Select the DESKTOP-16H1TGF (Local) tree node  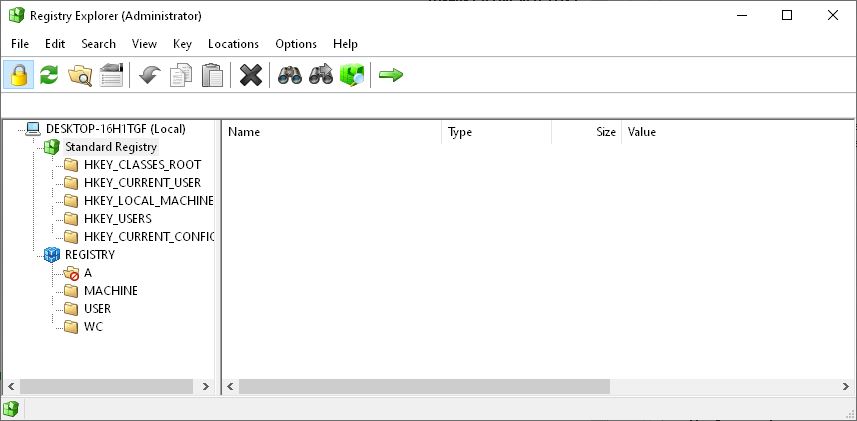[x=116, y=129]
